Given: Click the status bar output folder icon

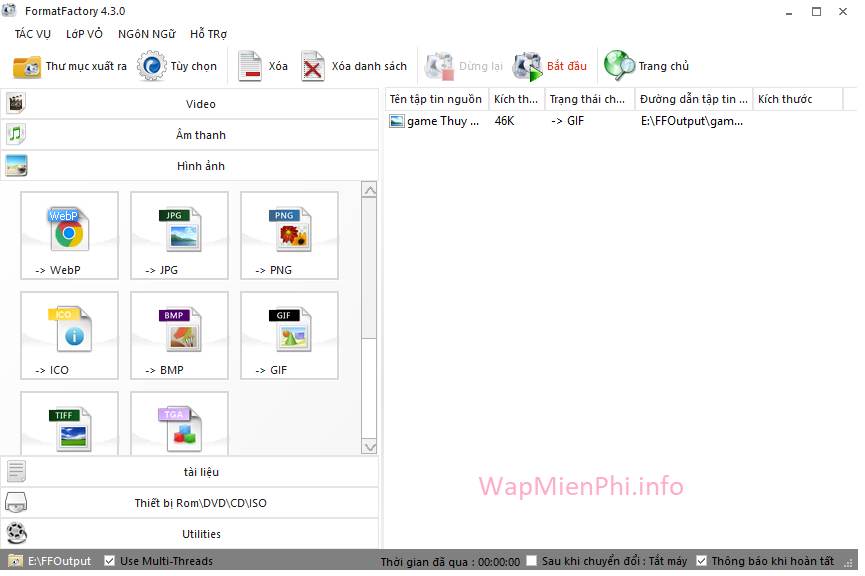Looking at the screenshot, I should tap(15, 561).
